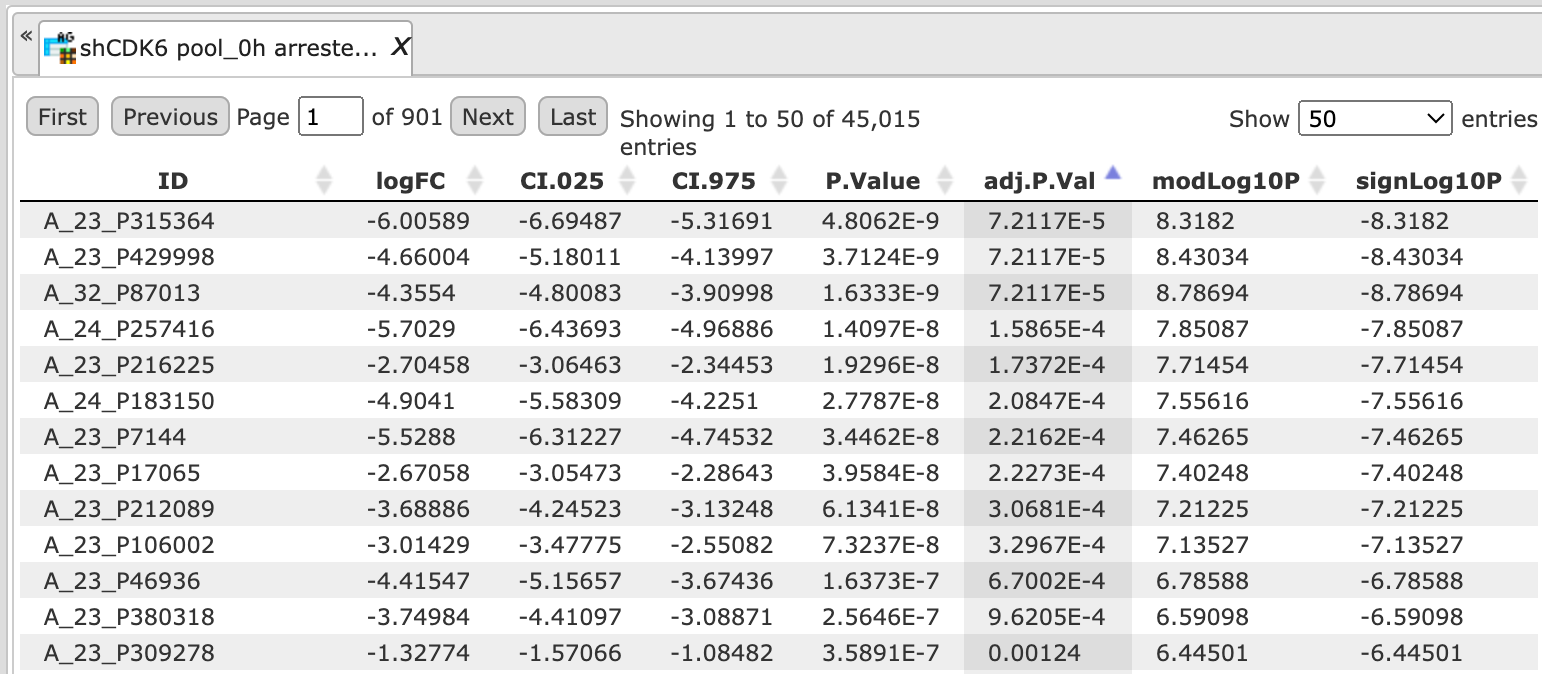This screenshot has height=674, width=1542.
Task: Select ID cell A_23_P309278
Action: [x=129, y=653]
